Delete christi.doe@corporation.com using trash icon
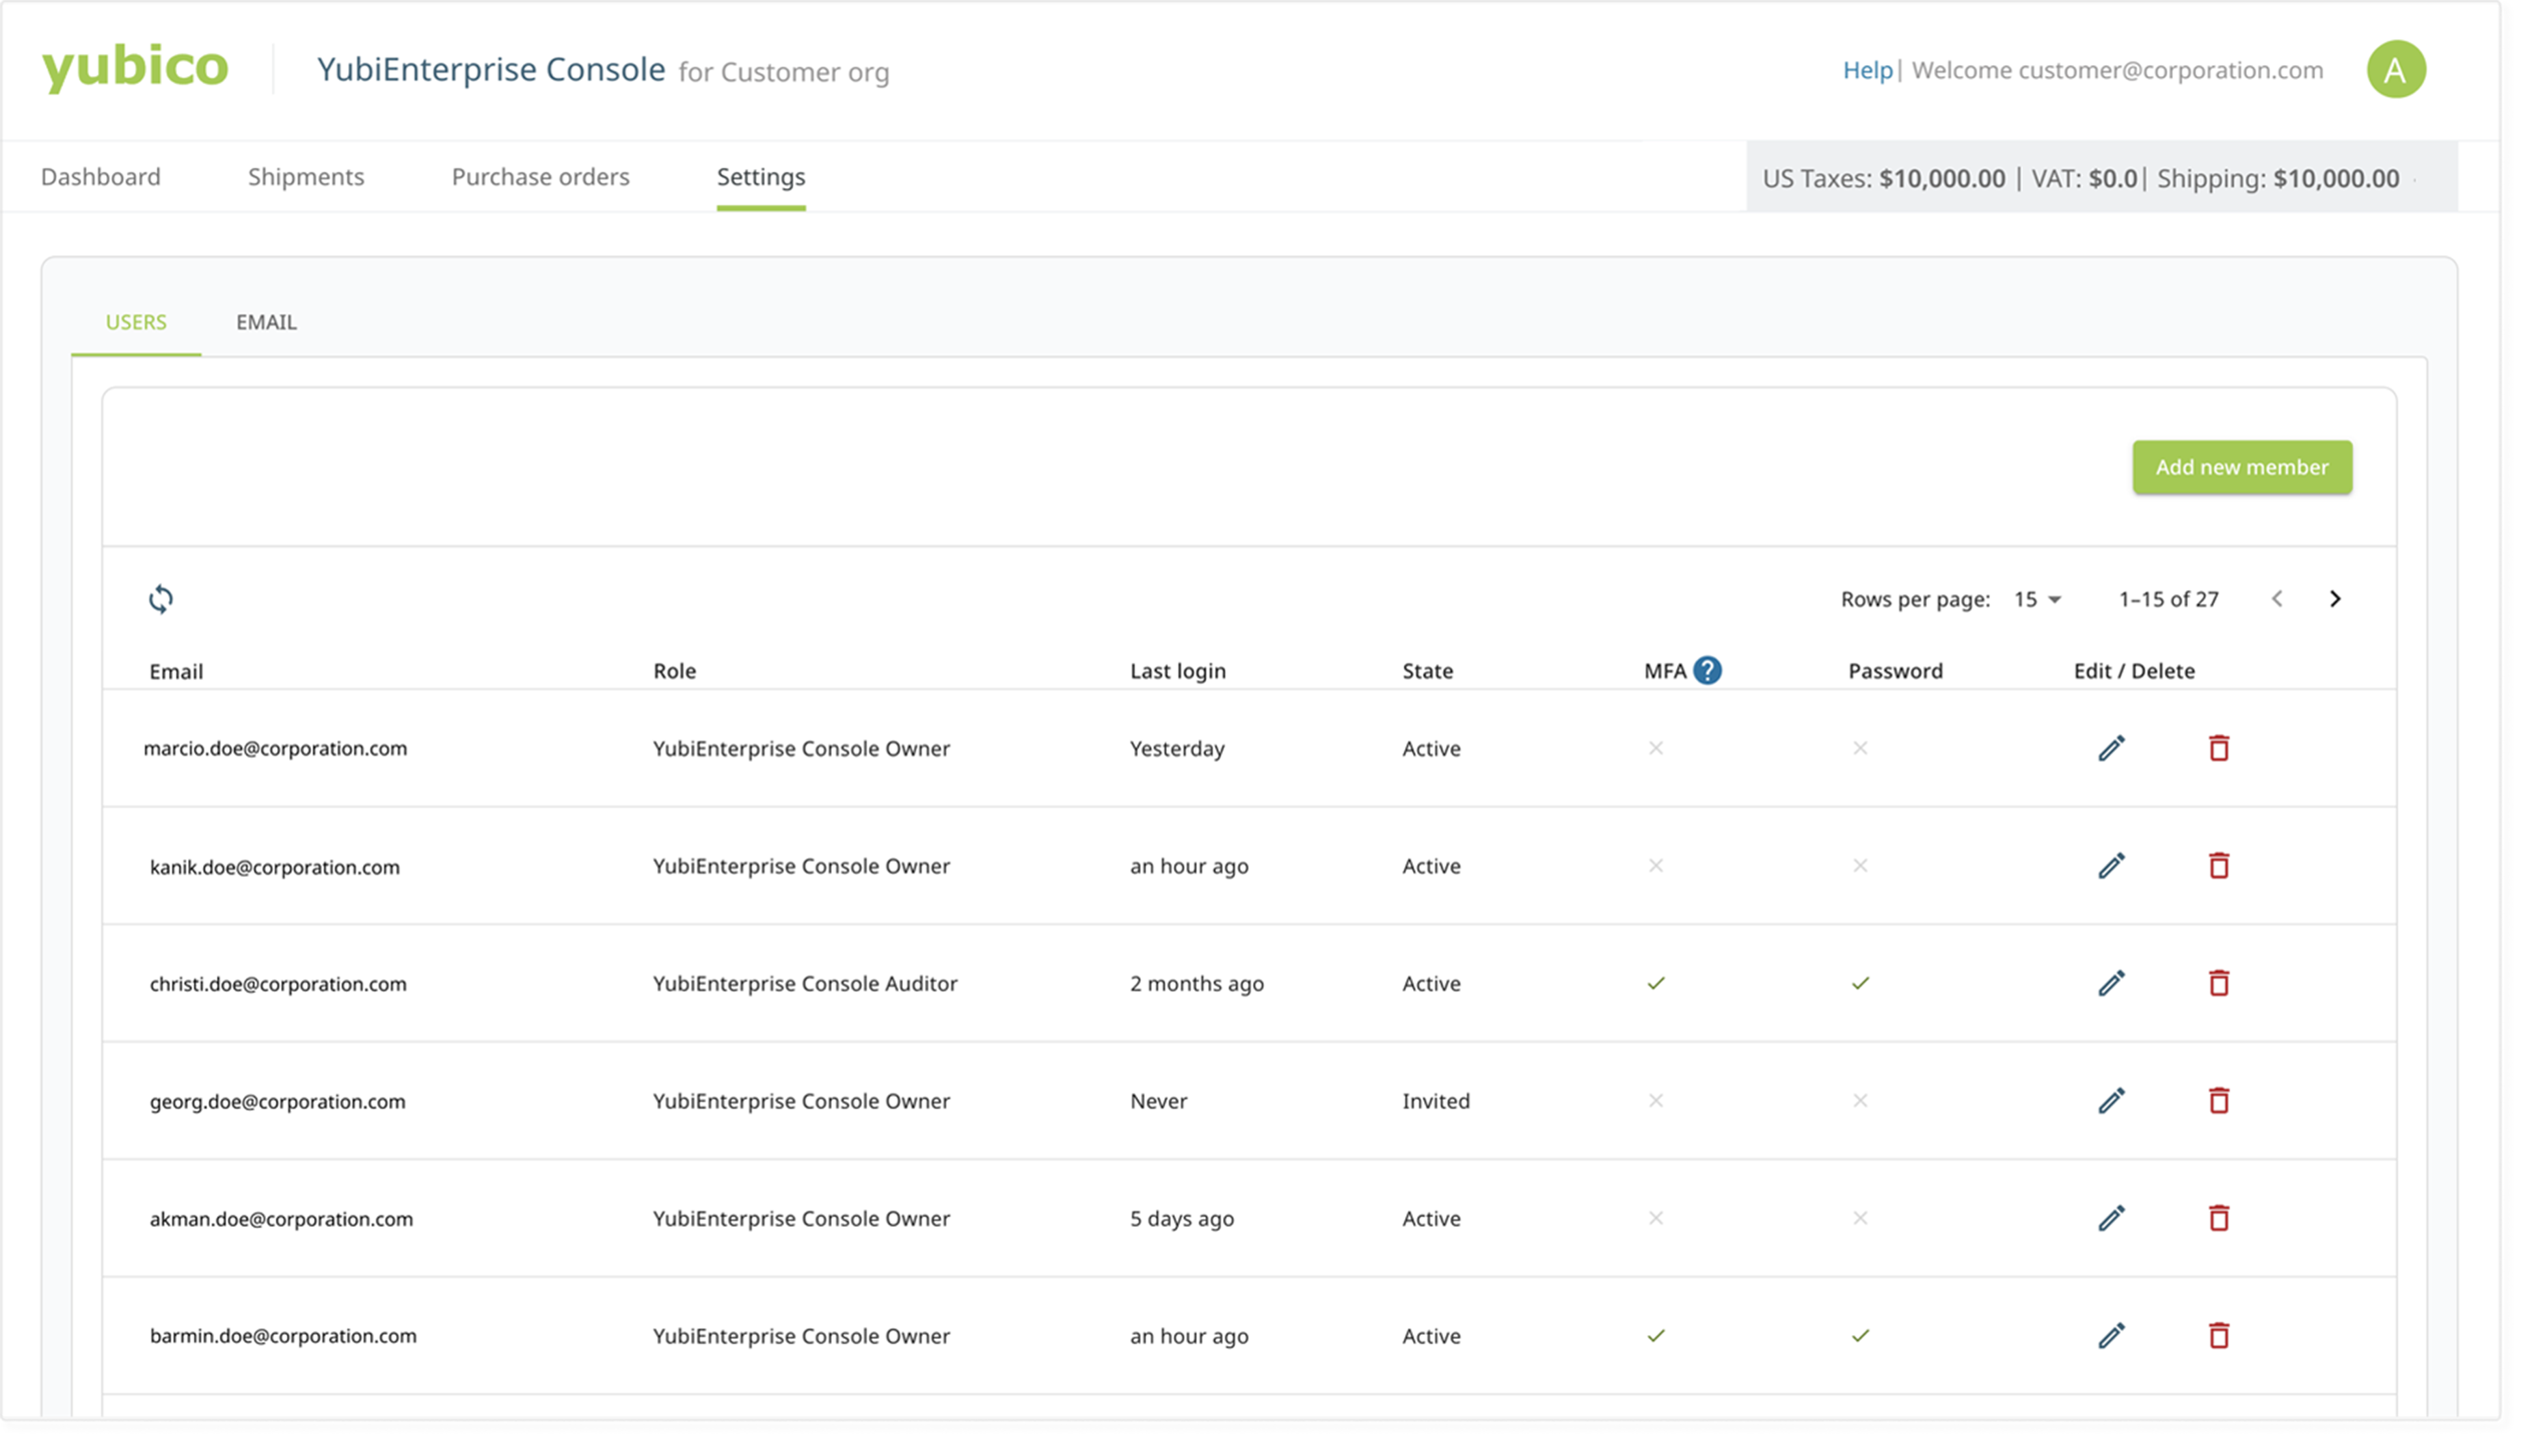 pos(2219,983)
